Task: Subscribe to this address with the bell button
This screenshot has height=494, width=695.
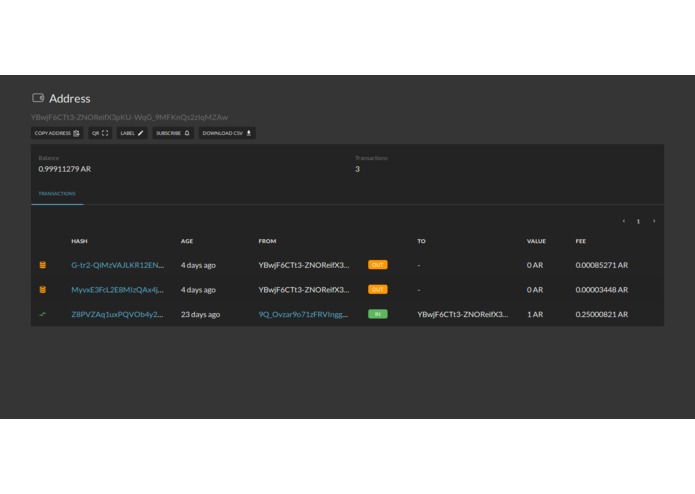Action: tap(173, 133)
